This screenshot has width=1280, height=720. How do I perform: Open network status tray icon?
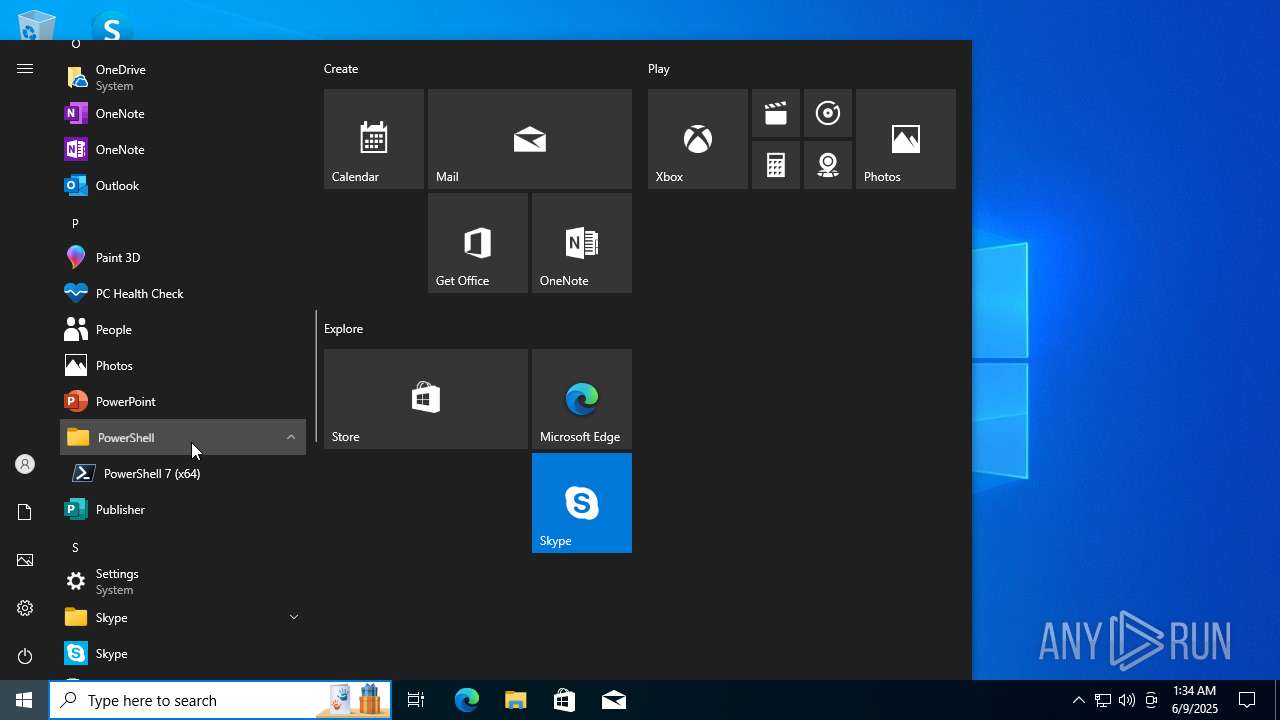click(1102, 700)
